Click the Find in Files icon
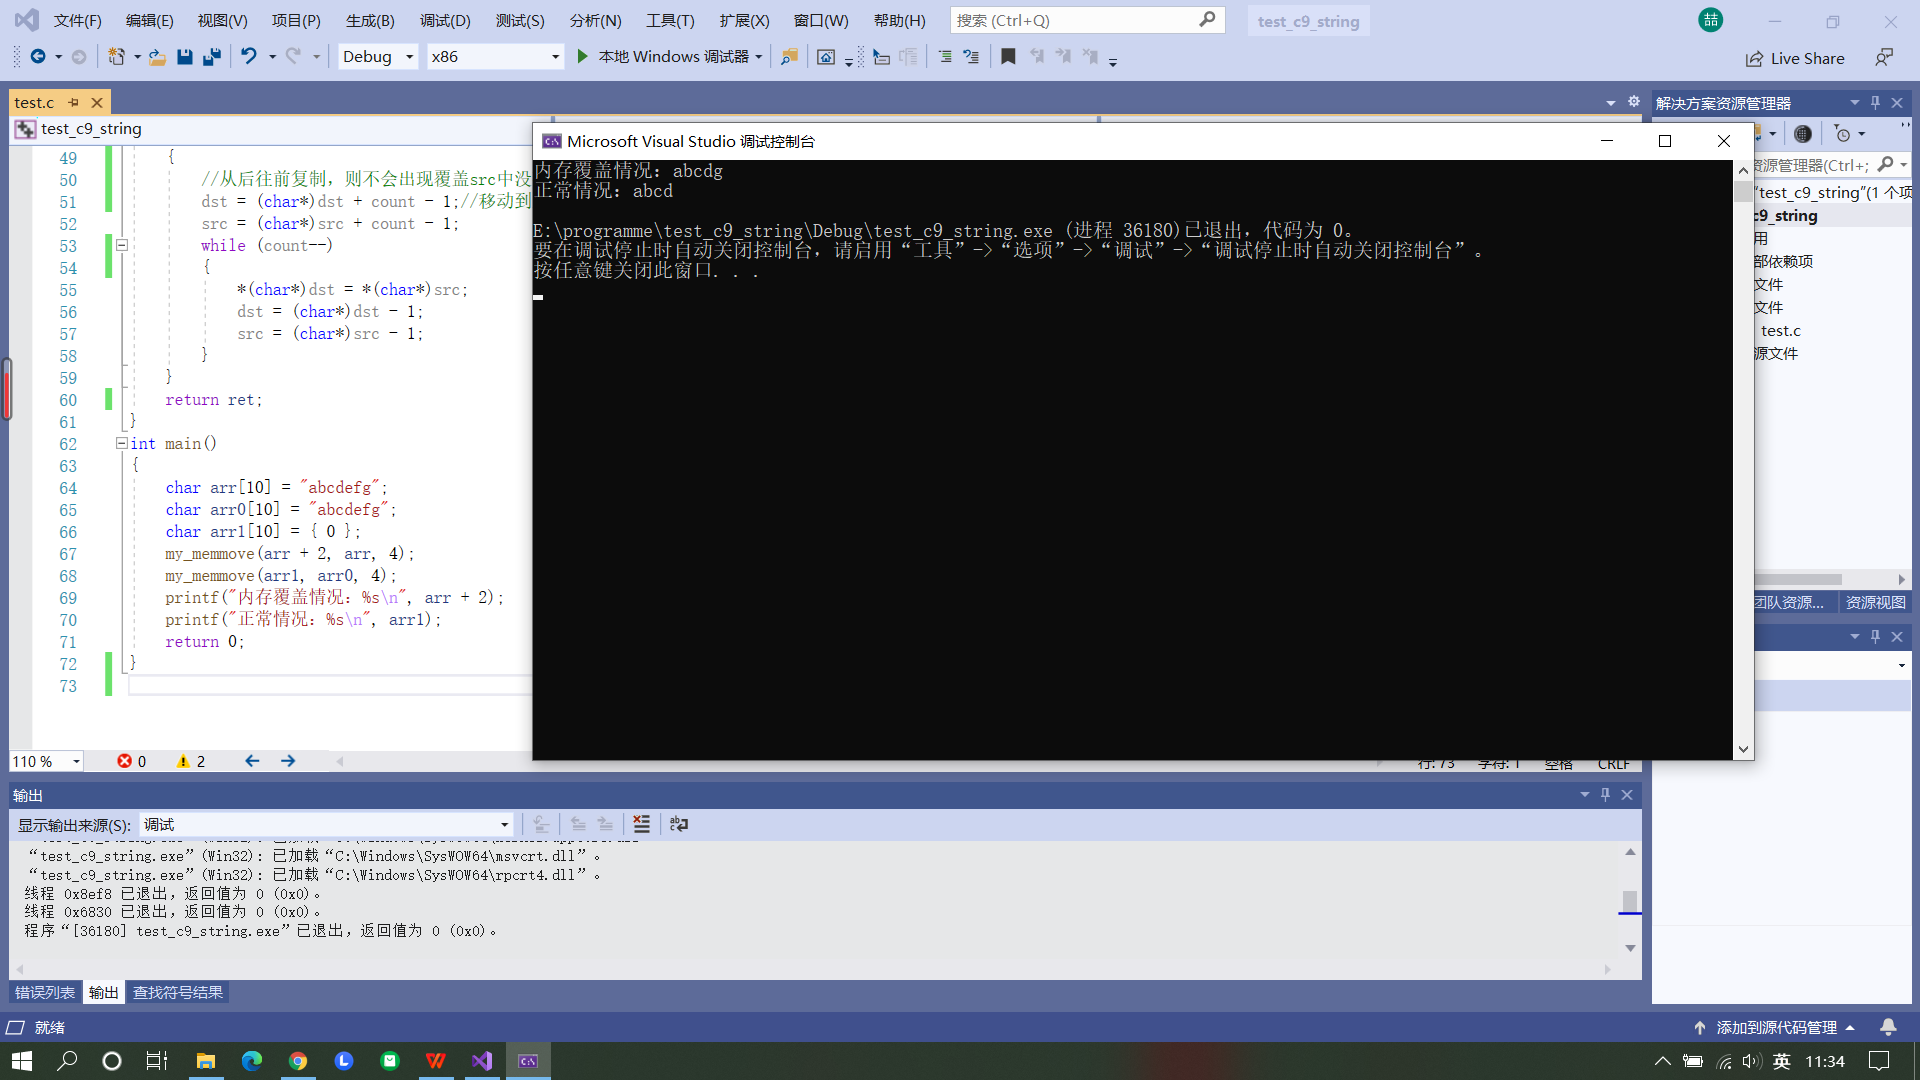The height and width of the screenshot is (1080, 1920). pos(789,57)
